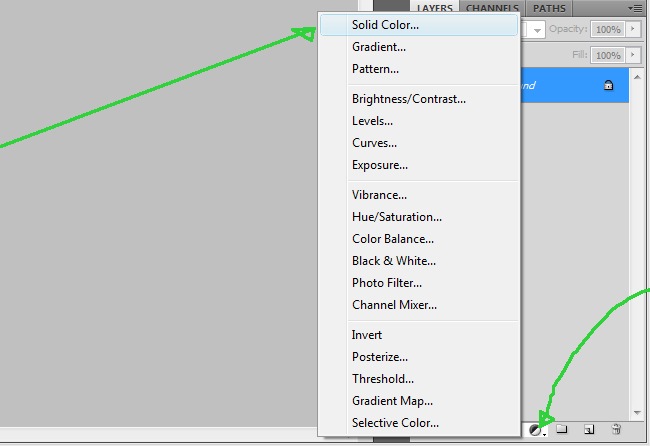
Task: Expand the Fill slider arrow
Action: tap(633, 55)
